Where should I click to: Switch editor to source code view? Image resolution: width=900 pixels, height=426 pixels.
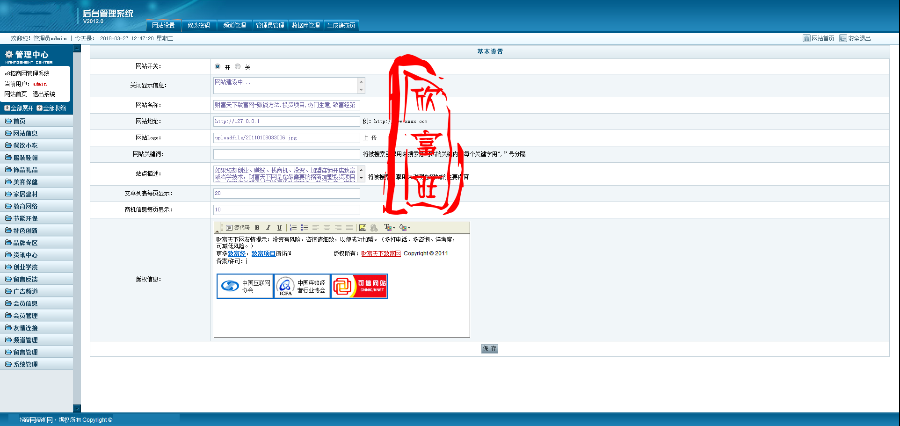pos(238,227)
